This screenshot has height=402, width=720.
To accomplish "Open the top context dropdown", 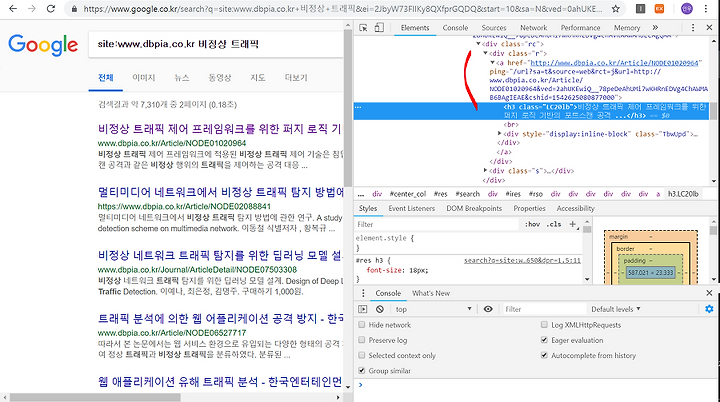I will coord(433,309).
